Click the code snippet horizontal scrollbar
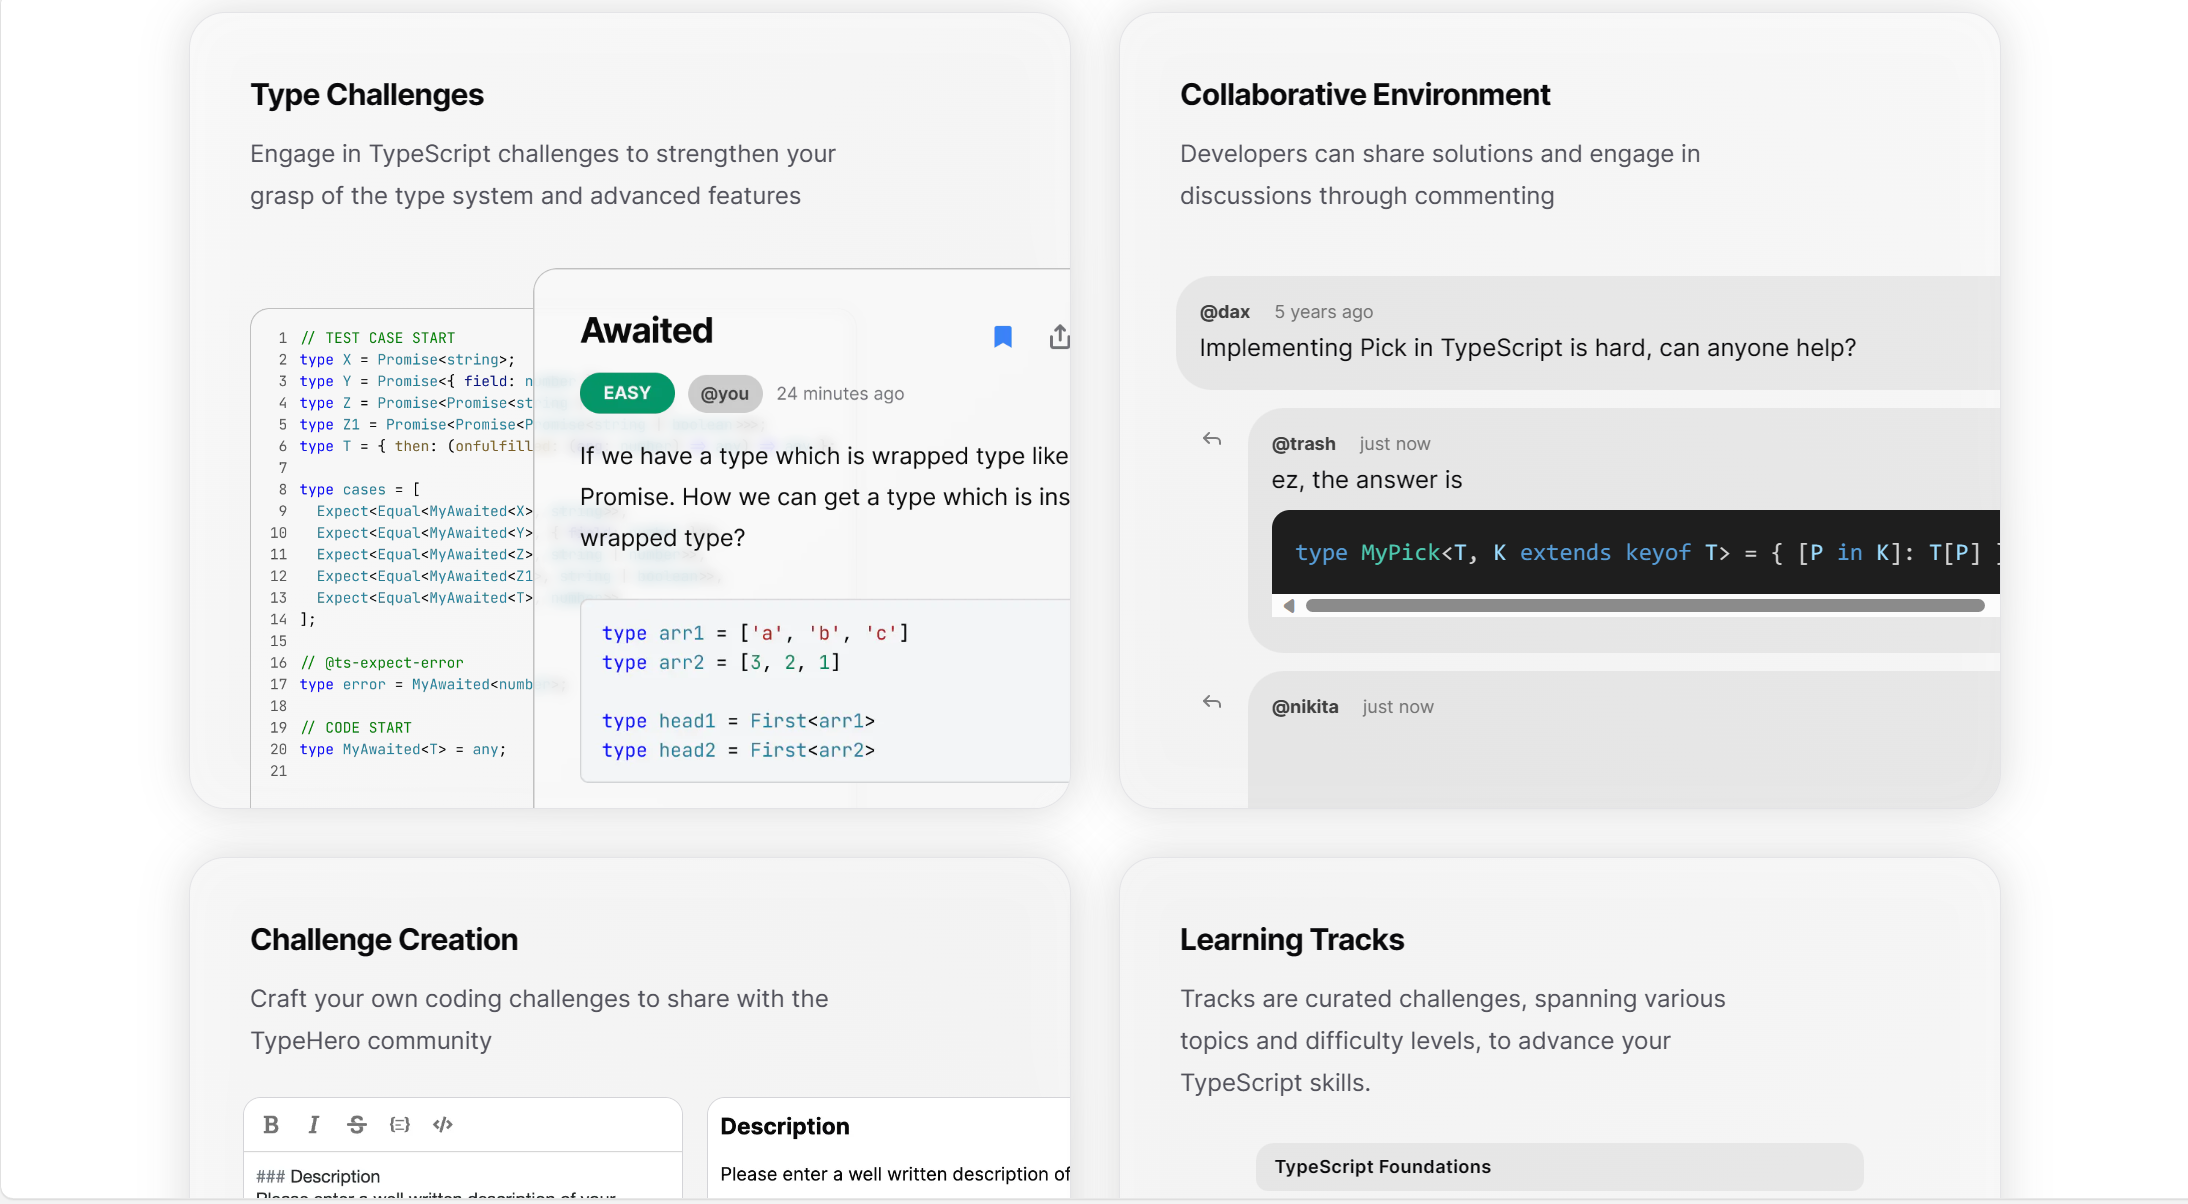2188x1204 pixels. [x=1645, y=606]
